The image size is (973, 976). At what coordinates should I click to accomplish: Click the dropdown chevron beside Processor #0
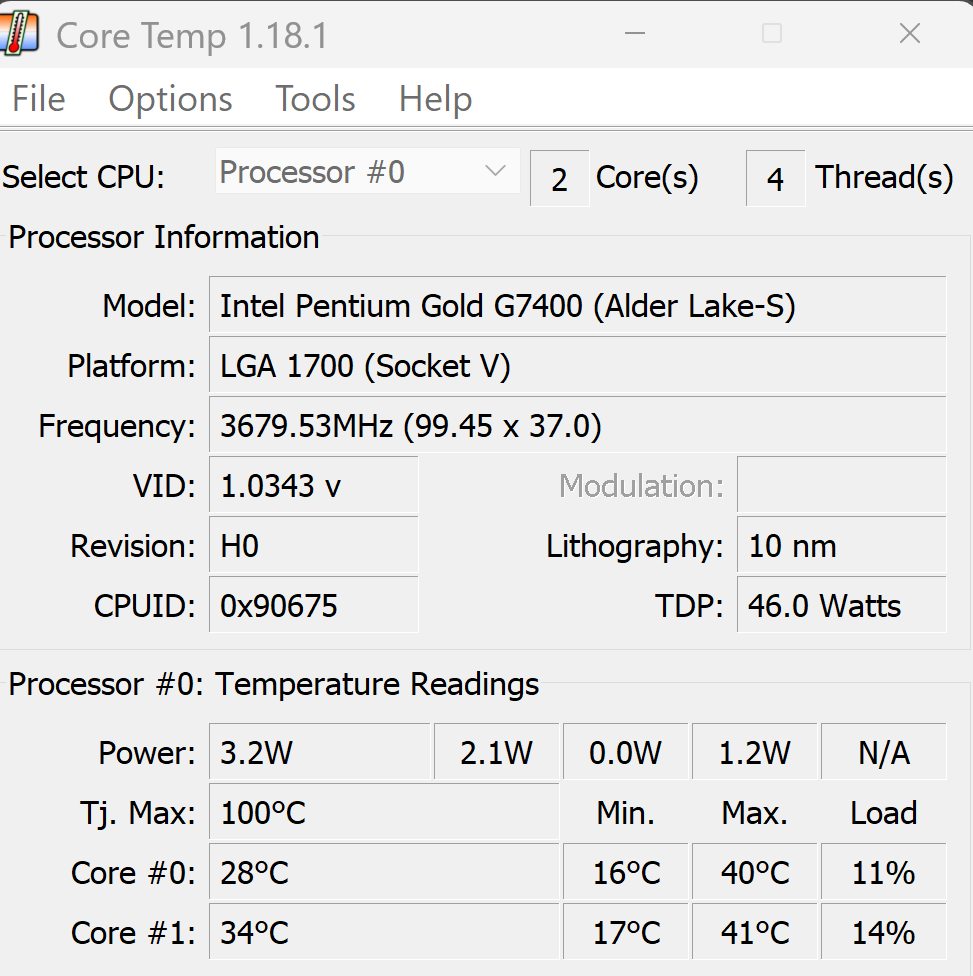(495, 172)
